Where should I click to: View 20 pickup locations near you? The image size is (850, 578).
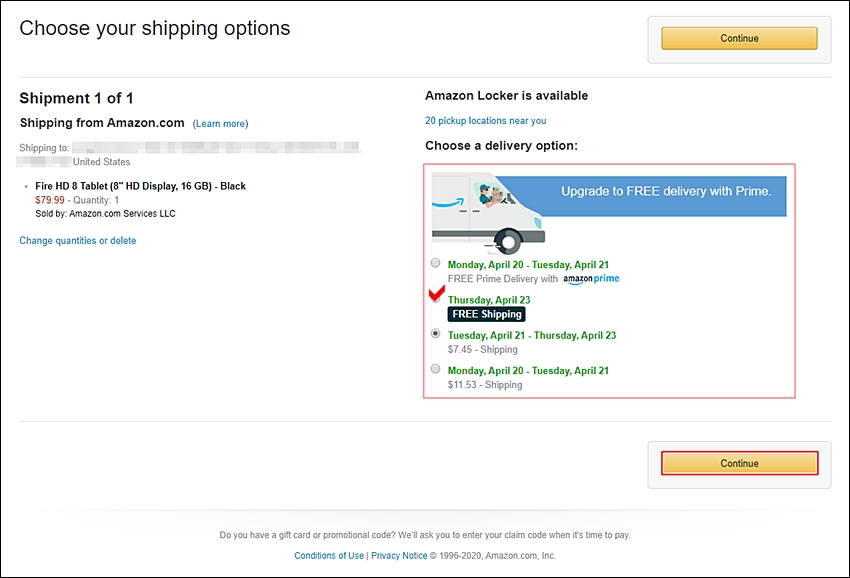(x=485, y=120)
